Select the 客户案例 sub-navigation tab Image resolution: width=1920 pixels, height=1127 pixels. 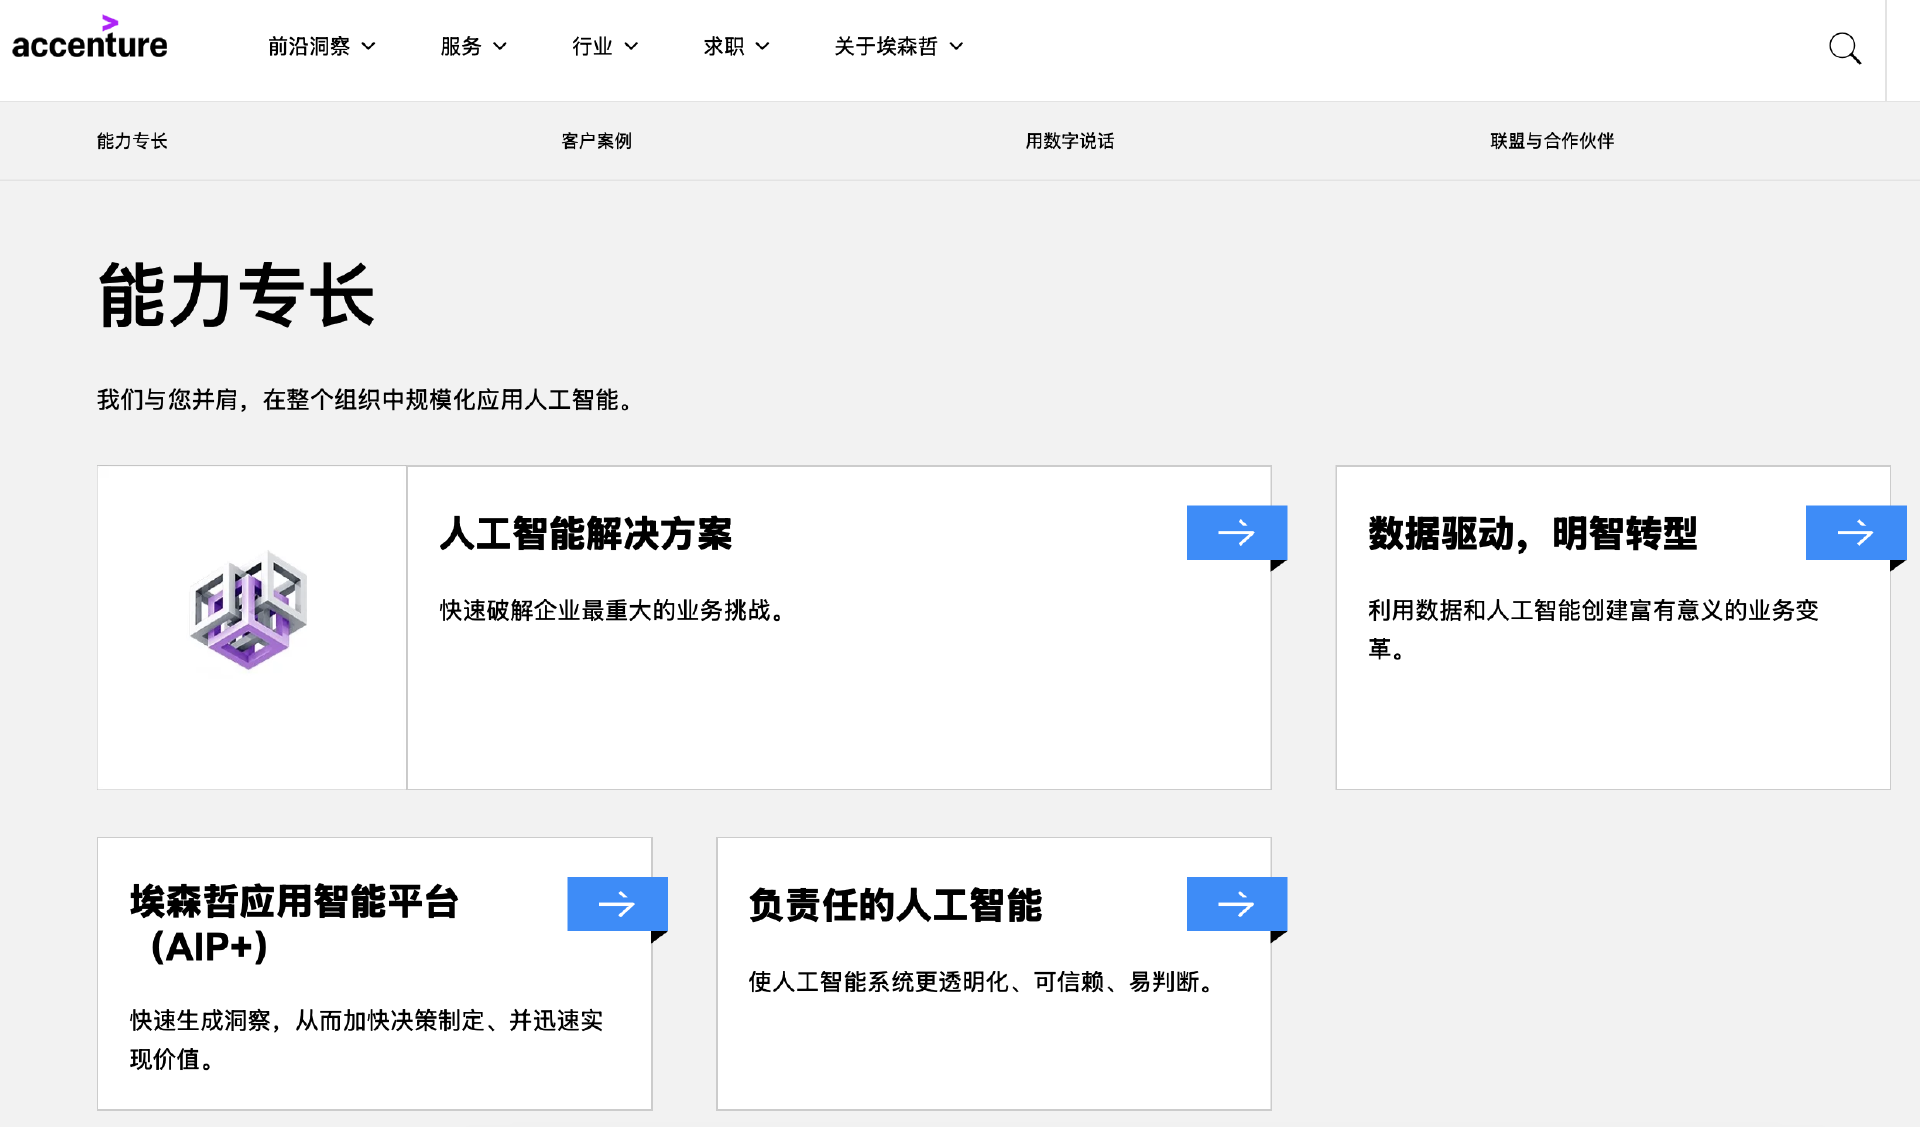[x=596, y=141]
